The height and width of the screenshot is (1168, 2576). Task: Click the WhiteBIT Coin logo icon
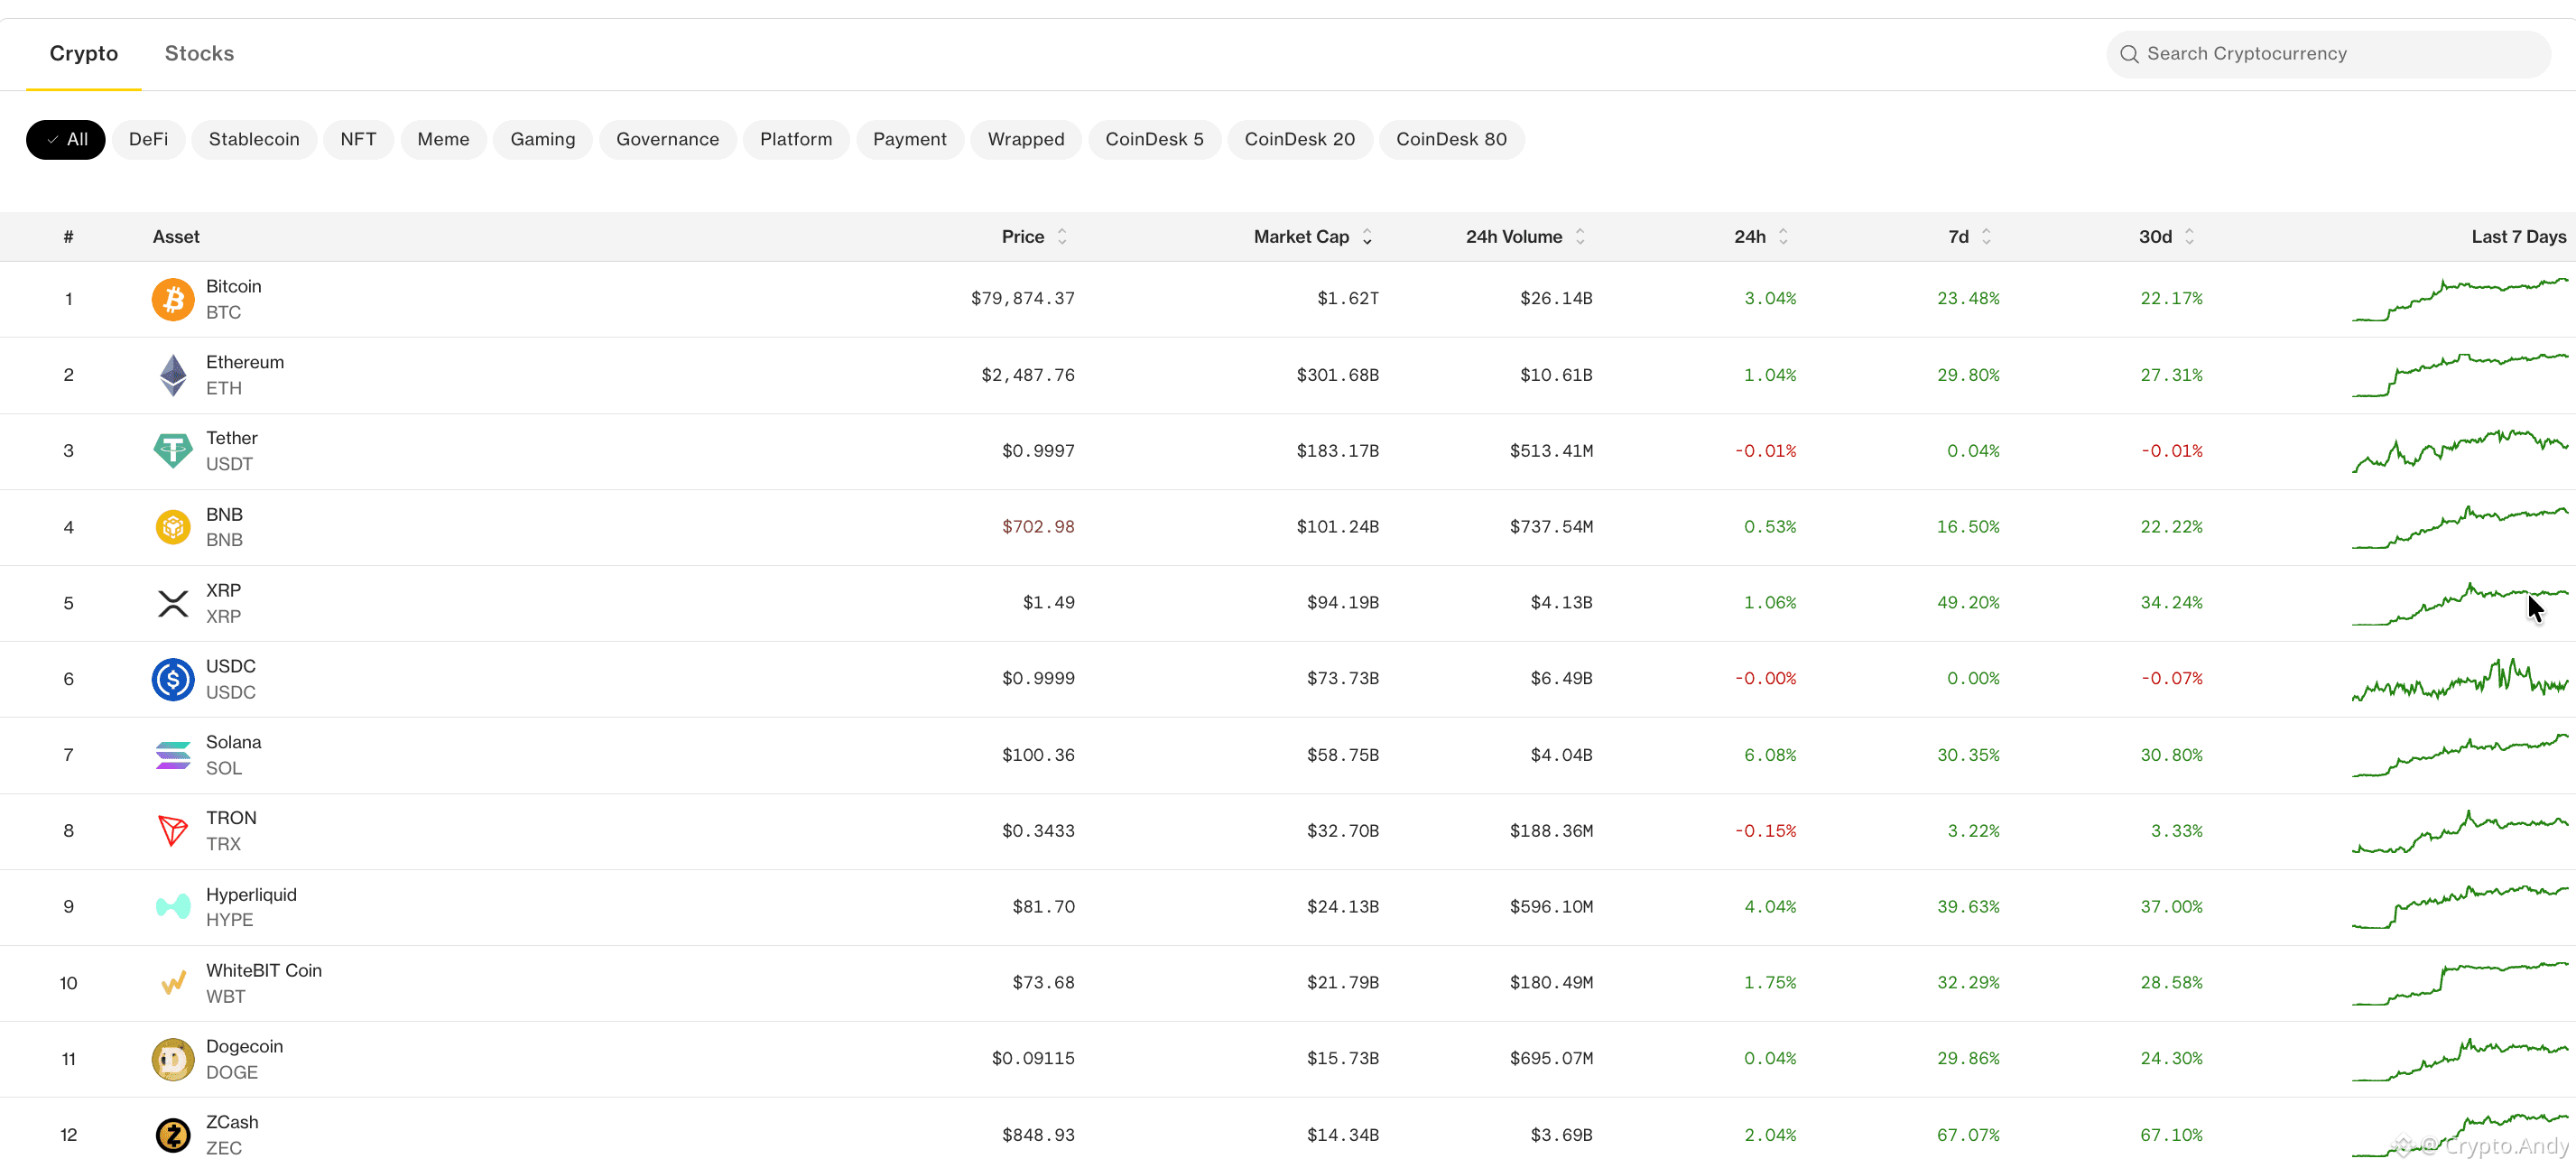tap(173, 983)
